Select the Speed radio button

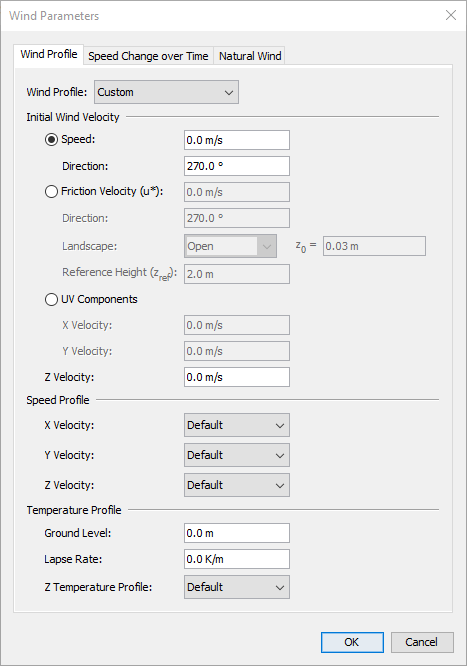click(51, 139)
